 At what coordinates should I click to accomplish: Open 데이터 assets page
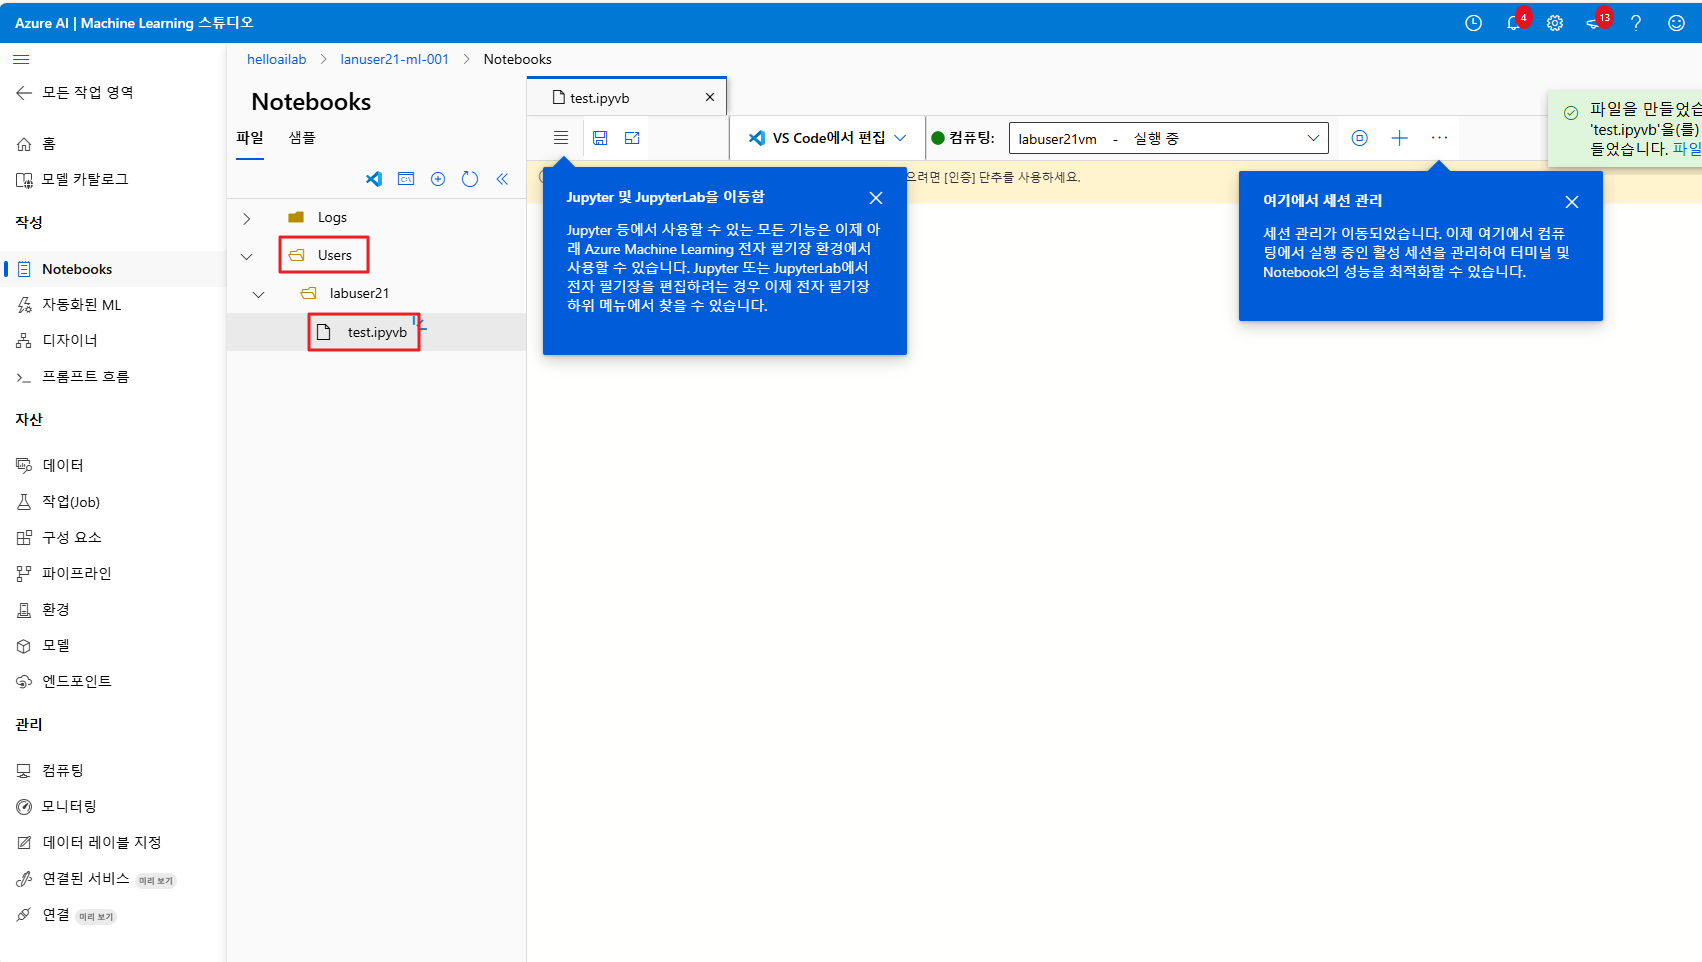[x=113, y=465]
